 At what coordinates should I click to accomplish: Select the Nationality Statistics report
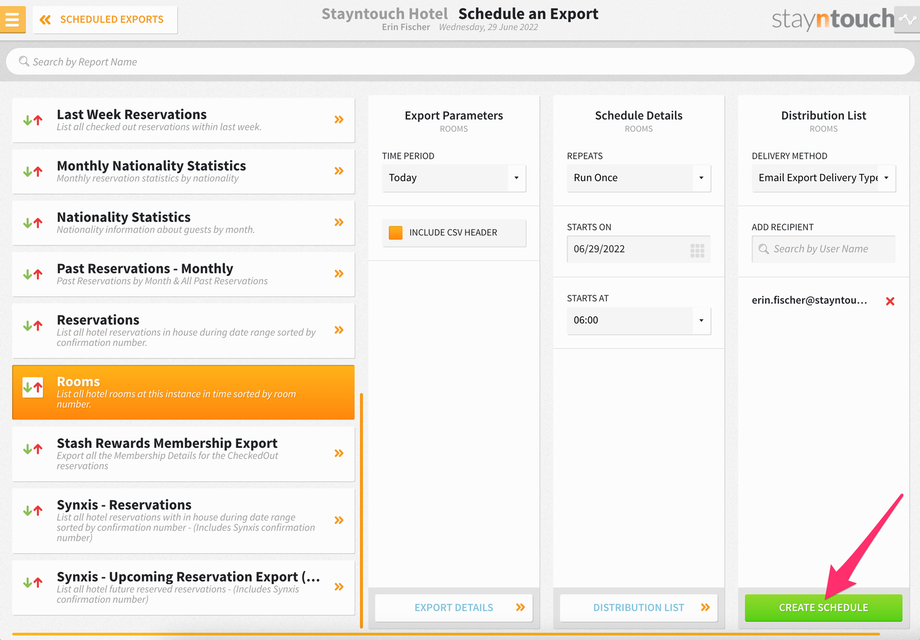(x=183, y=222)
